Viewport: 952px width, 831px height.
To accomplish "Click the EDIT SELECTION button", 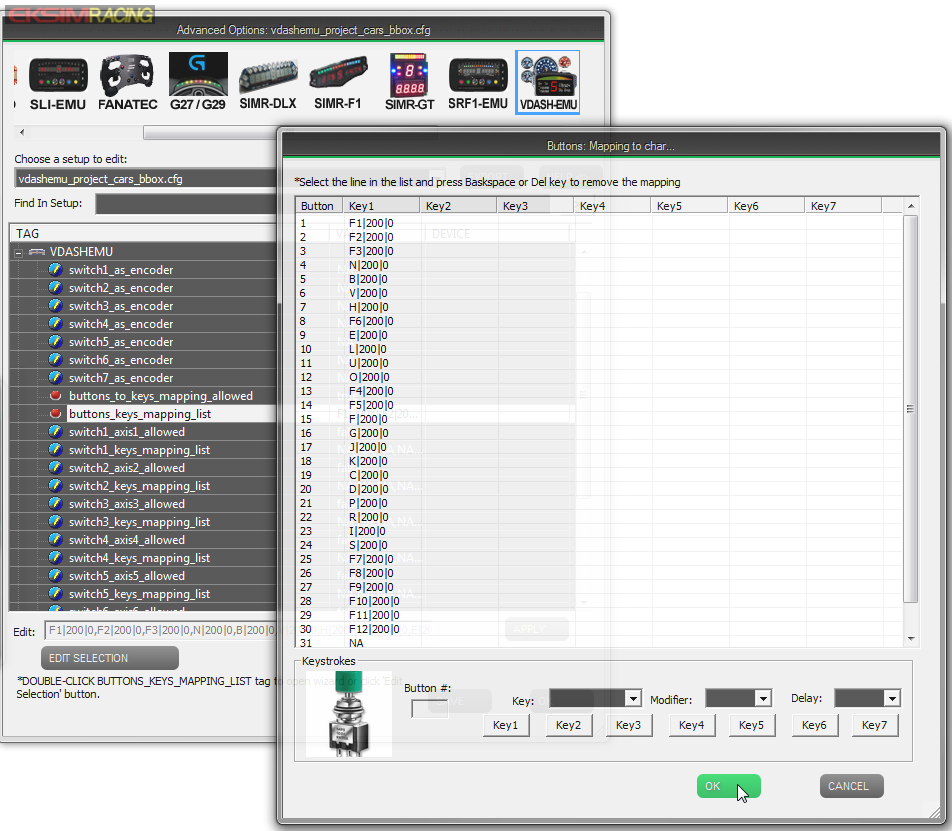I will coord(110,658).
